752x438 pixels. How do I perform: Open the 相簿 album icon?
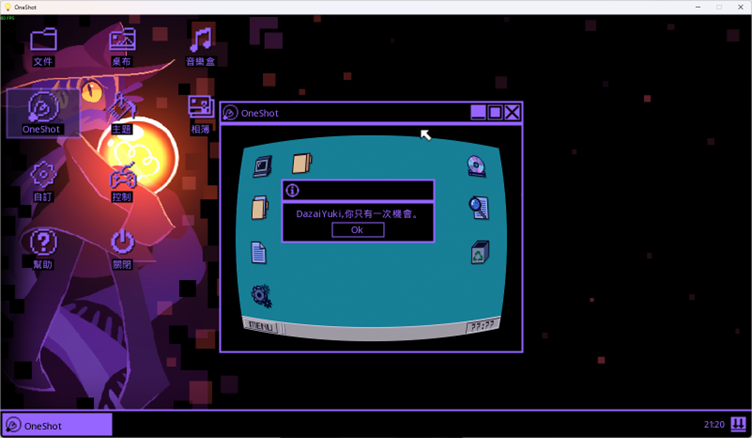[201, 110]
